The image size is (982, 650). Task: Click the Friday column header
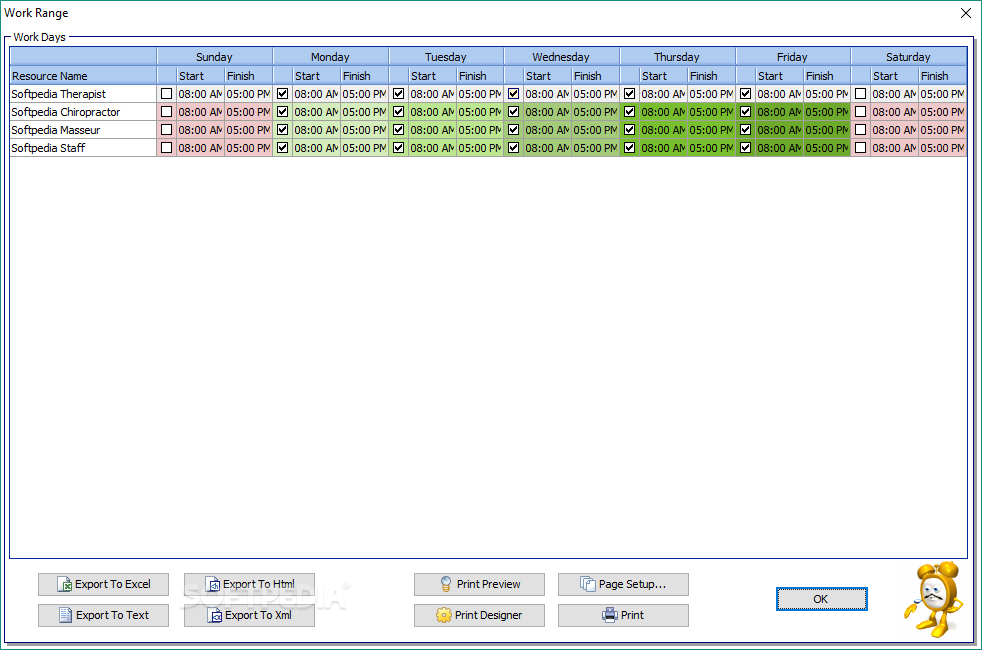click(x=793, y=56)
